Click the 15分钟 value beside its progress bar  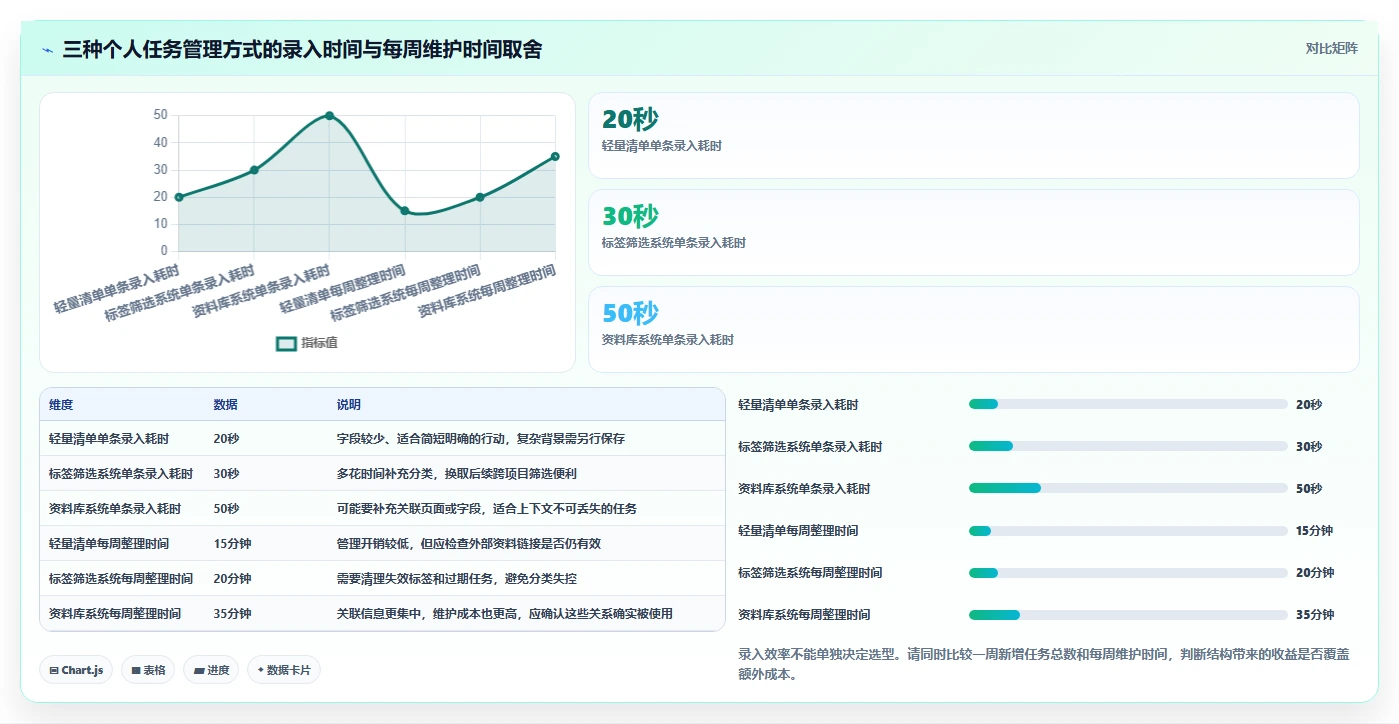(1315, 531)
